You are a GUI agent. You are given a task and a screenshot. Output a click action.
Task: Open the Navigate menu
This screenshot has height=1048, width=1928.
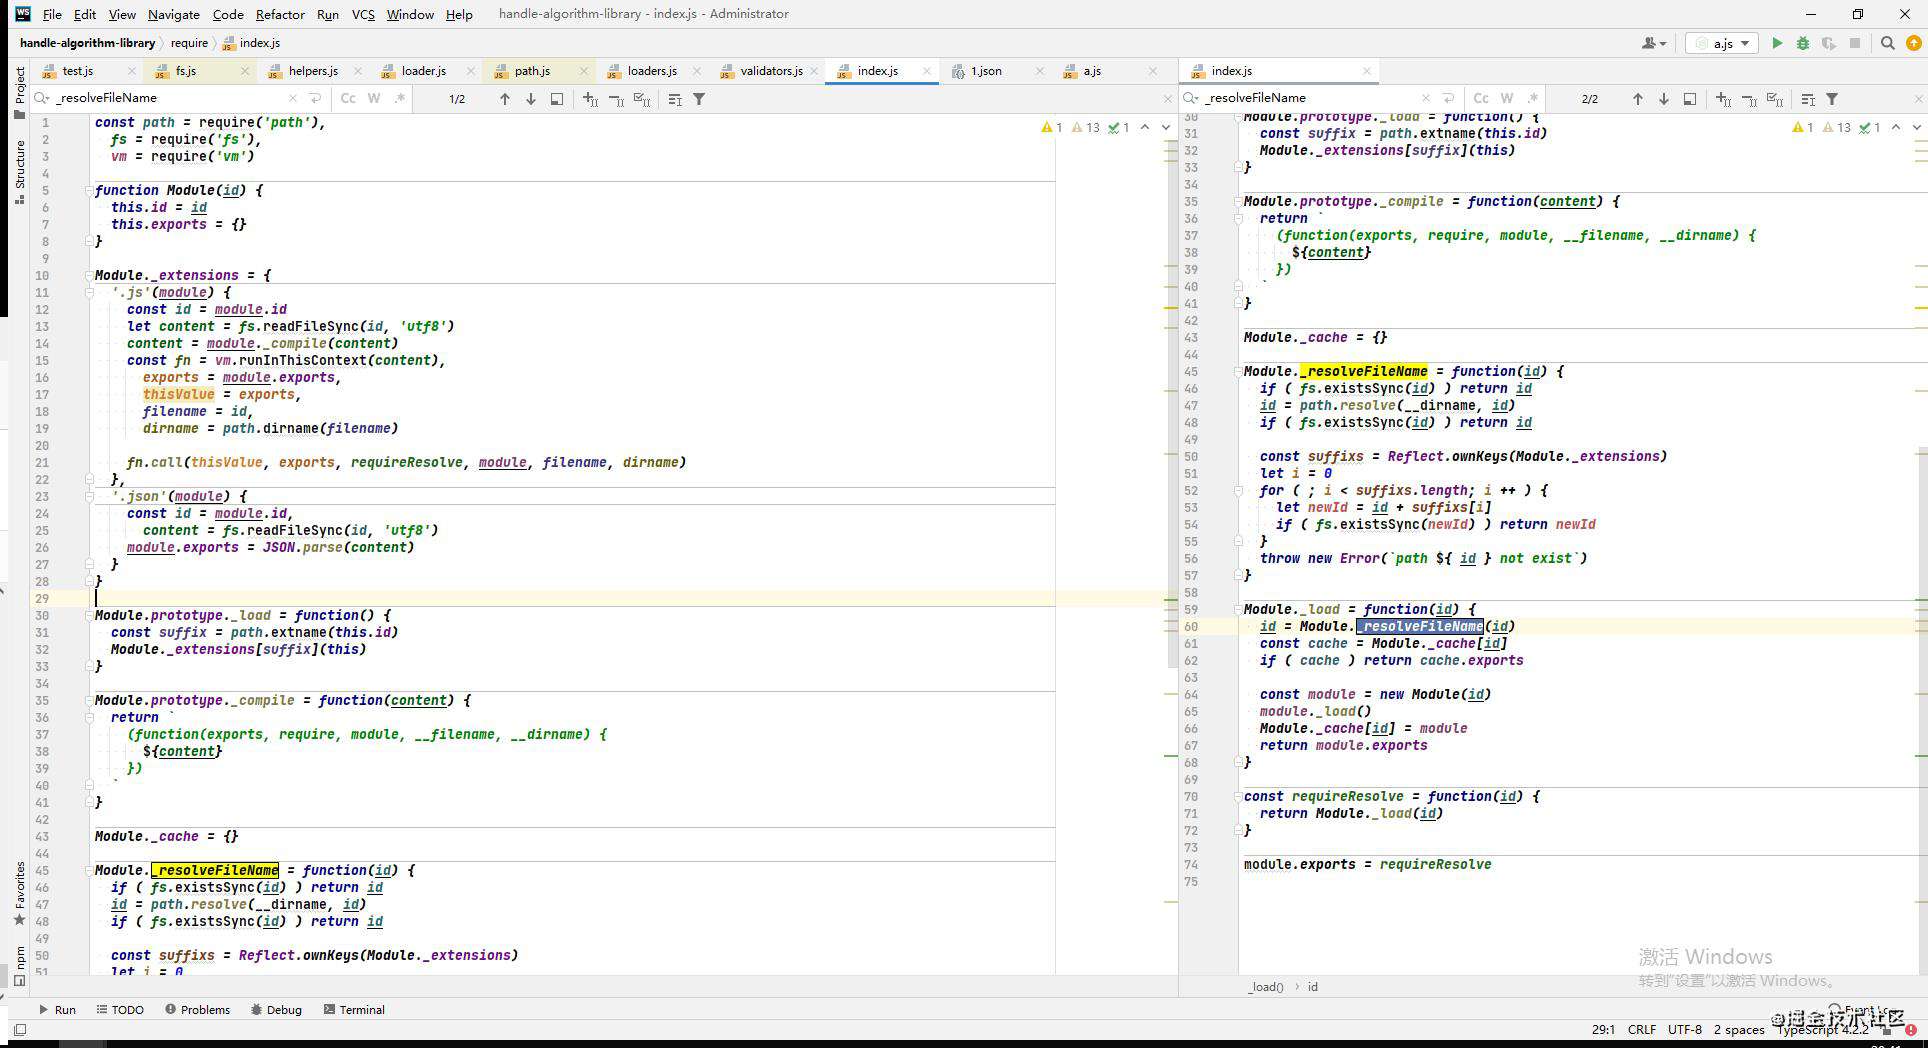(x=173, y=14)
